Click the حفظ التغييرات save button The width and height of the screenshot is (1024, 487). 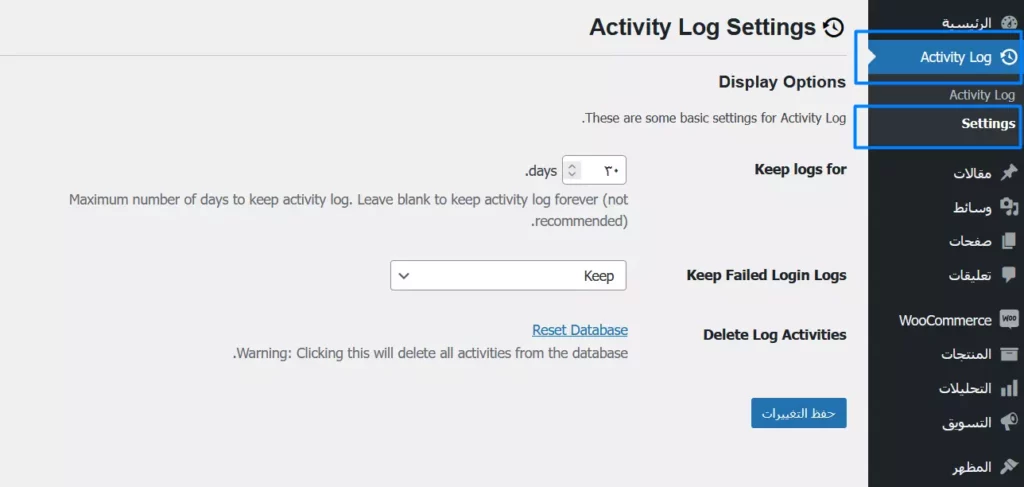coord(798,413)
